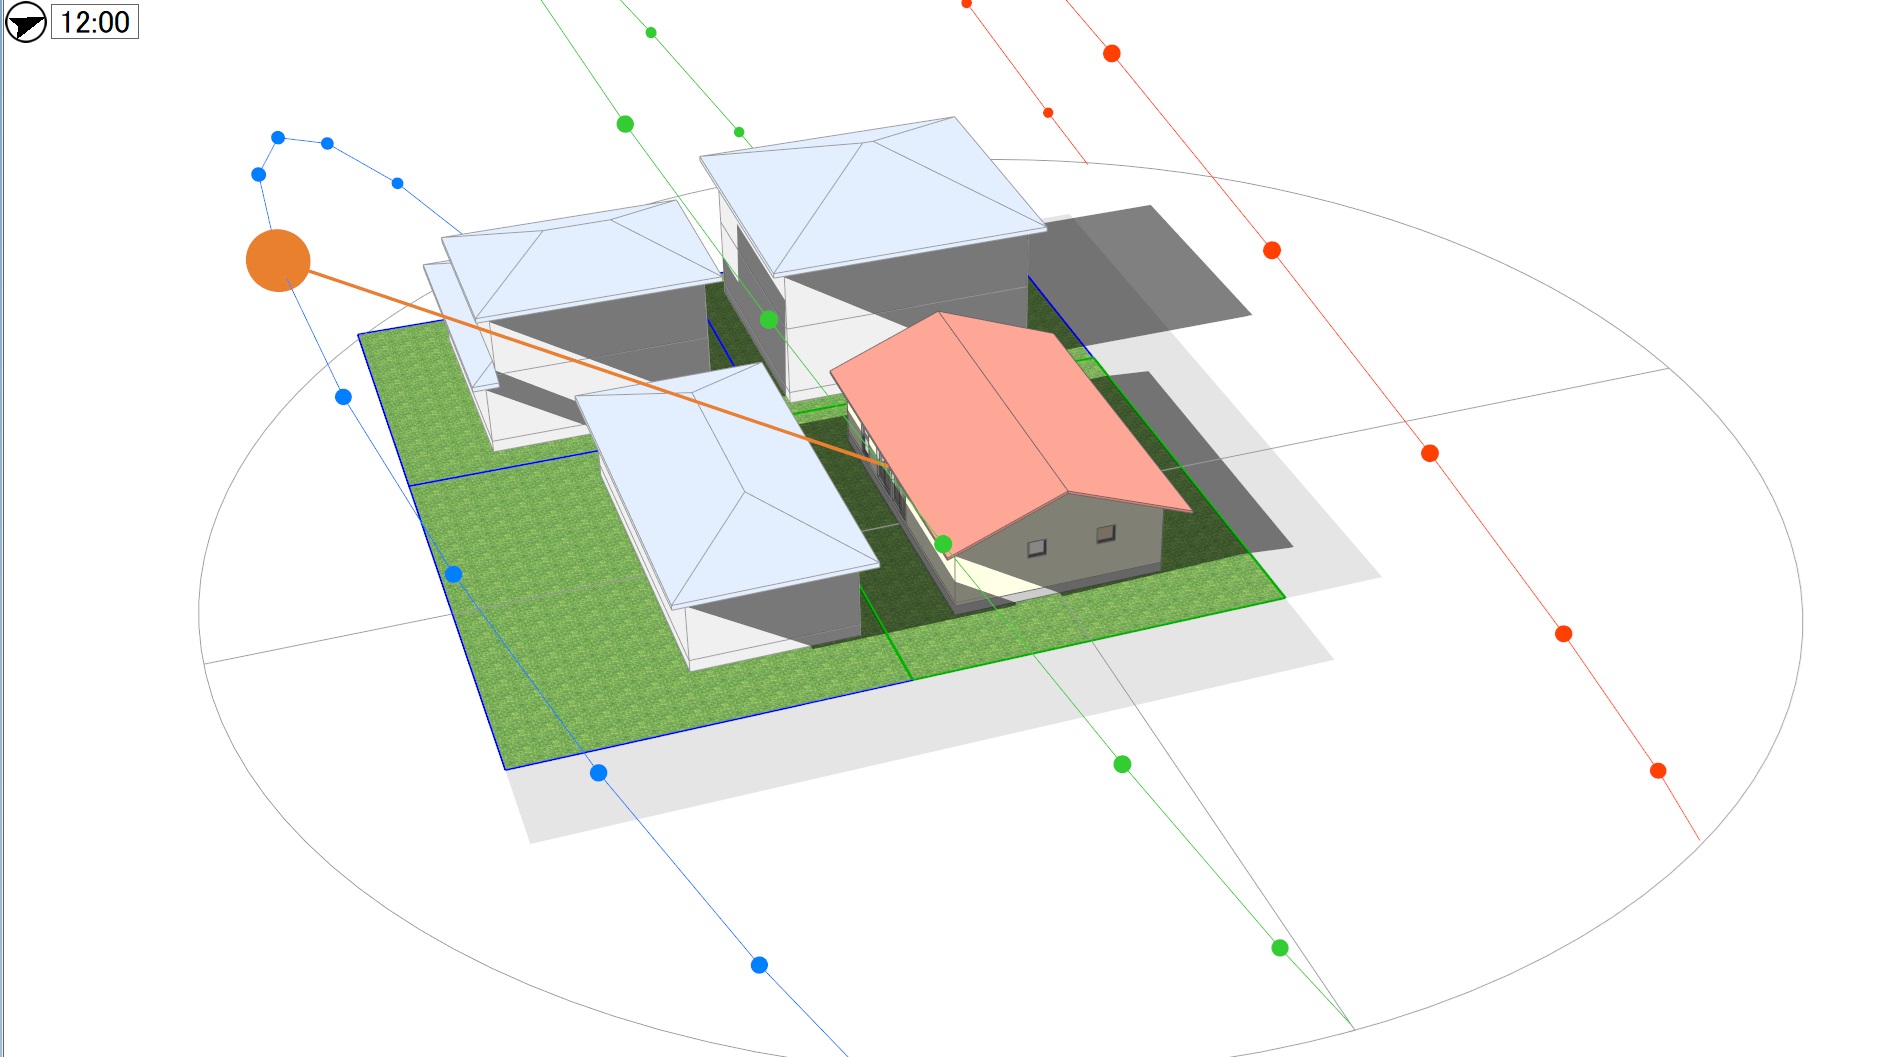Click the north compass arrow icon
The image size is (1881, 1057).
pos(25,23)
